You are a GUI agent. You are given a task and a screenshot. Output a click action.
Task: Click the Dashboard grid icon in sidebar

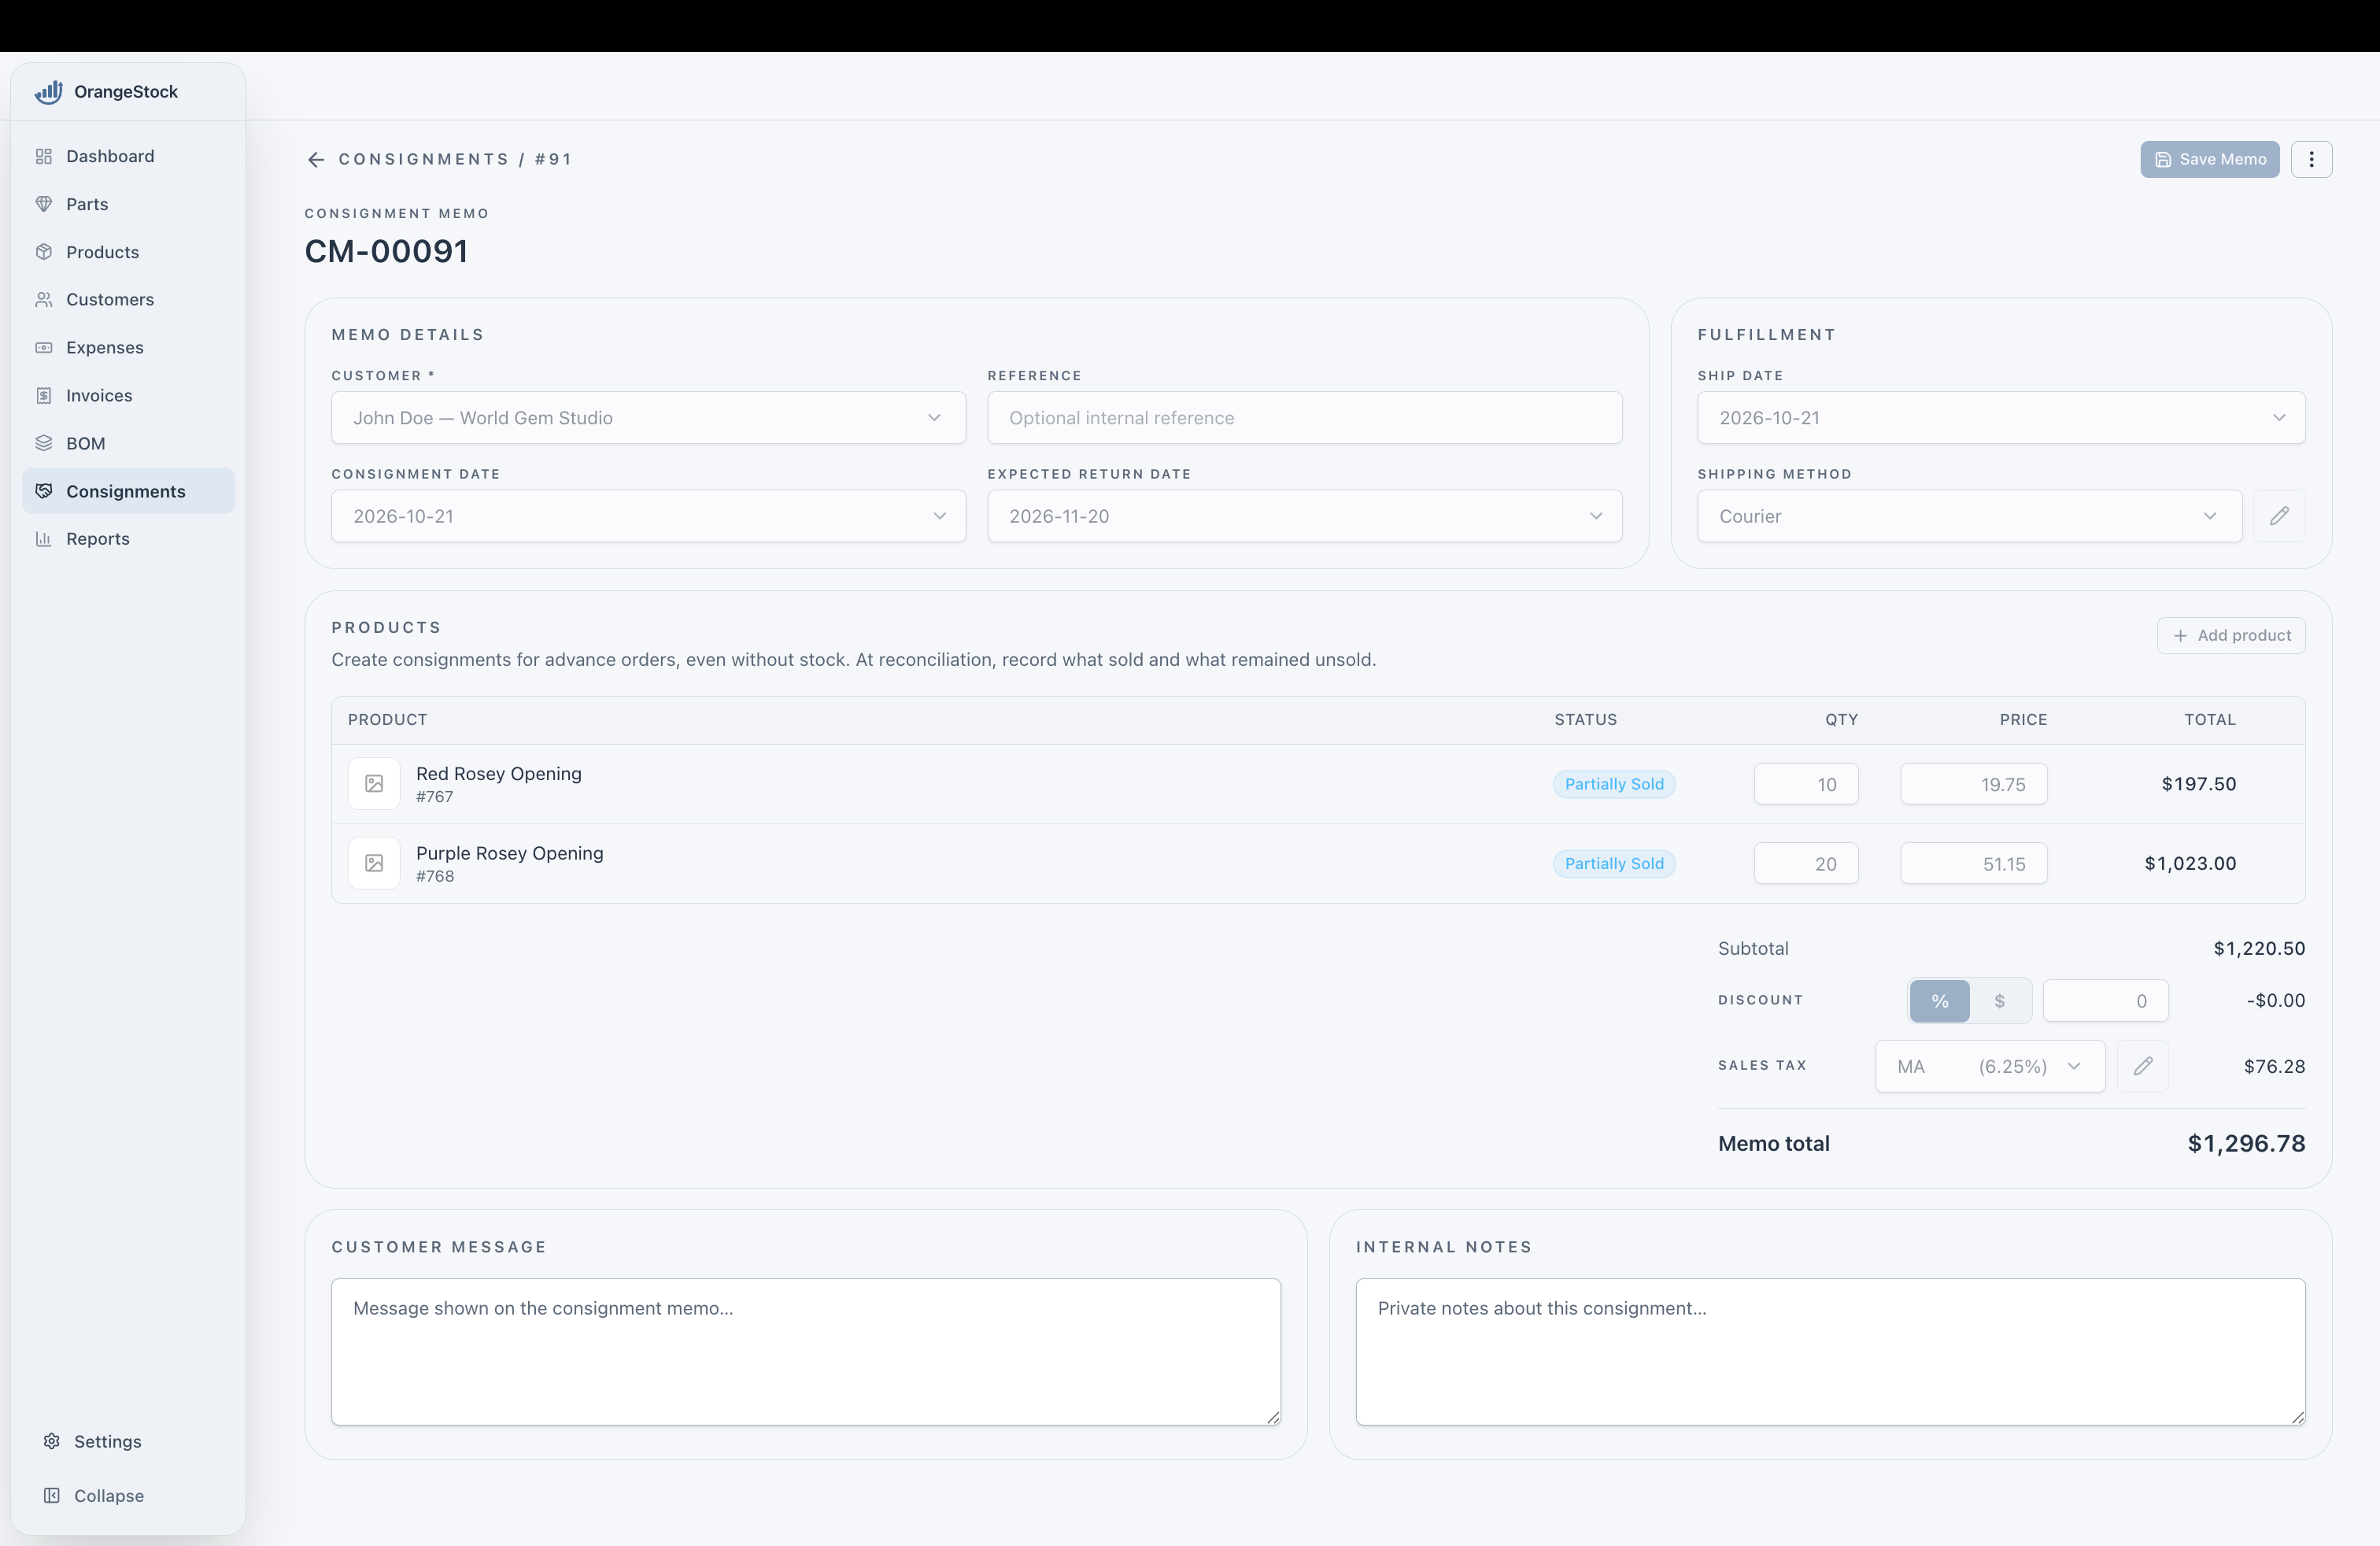44,156
